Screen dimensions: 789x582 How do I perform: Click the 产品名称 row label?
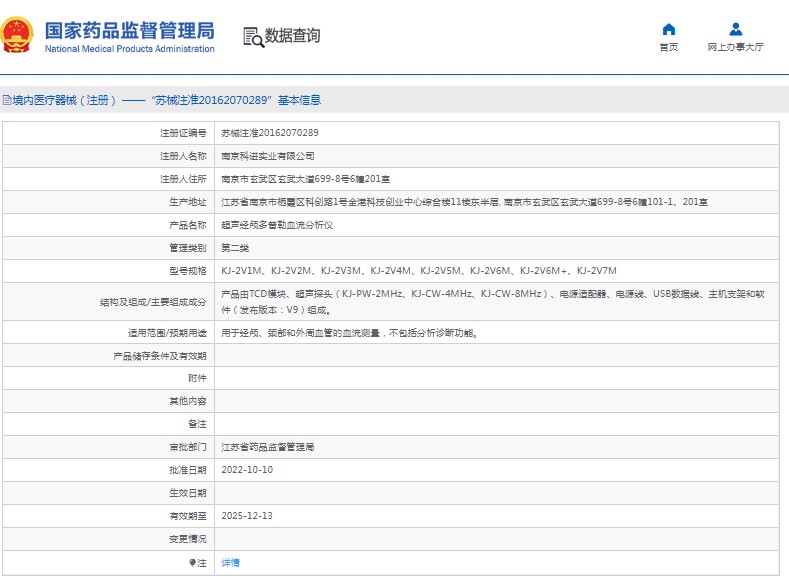(188, 225)
